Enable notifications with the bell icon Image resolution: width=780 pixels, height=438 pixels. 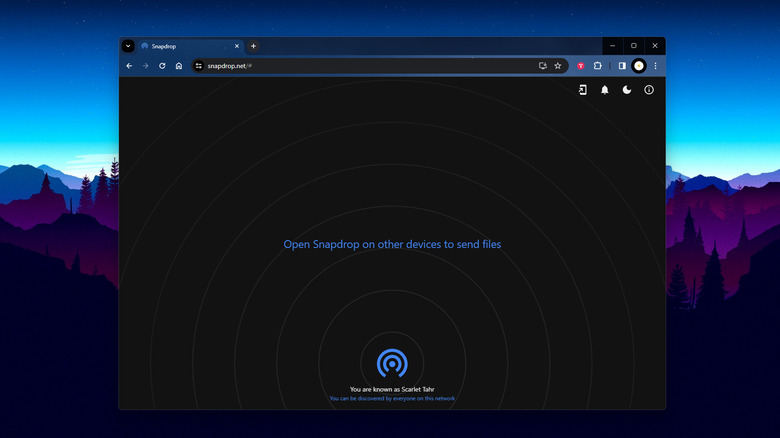(604, 90)
